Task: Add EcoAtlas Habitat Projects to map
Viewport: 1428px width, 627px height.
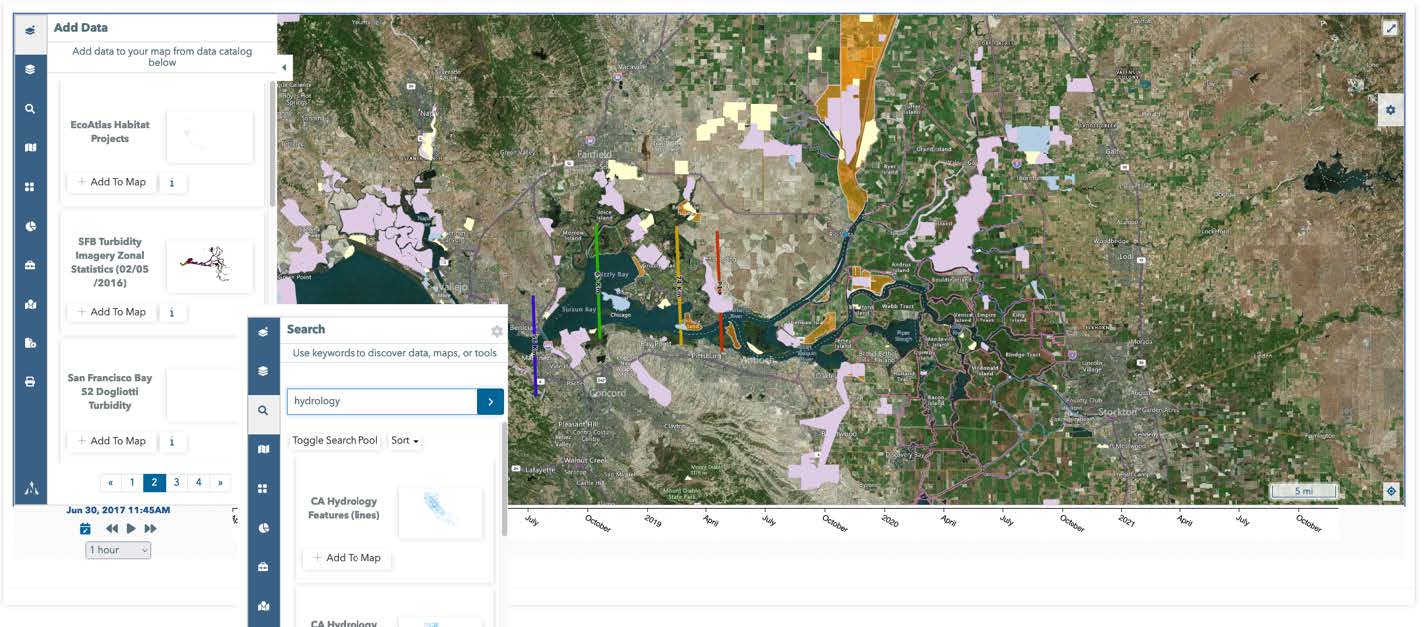Action: [112, 182]
